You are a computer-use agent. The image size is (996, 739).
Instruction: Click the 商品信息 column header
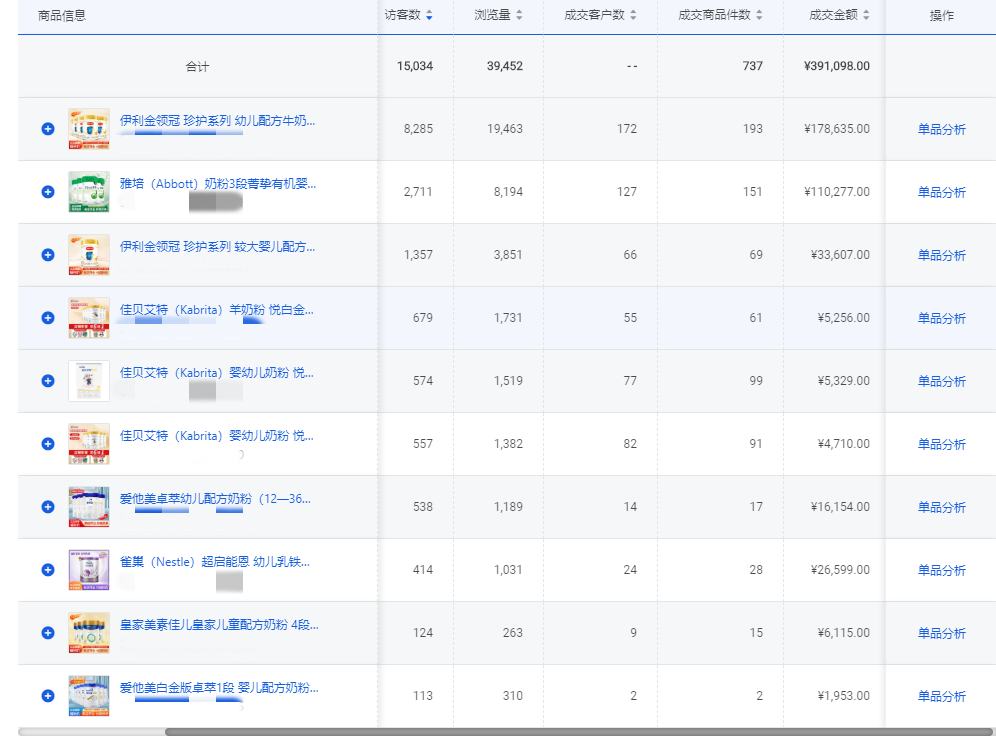[62, 15]
